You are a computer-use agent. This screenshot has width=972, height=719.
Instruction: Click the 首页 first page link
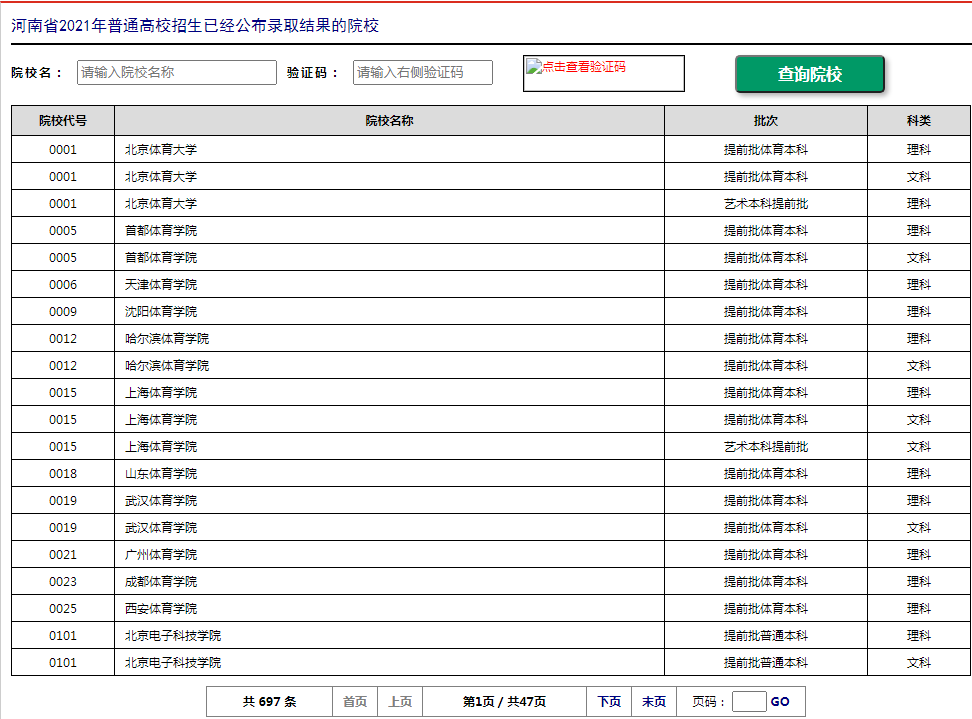(355, 702)
